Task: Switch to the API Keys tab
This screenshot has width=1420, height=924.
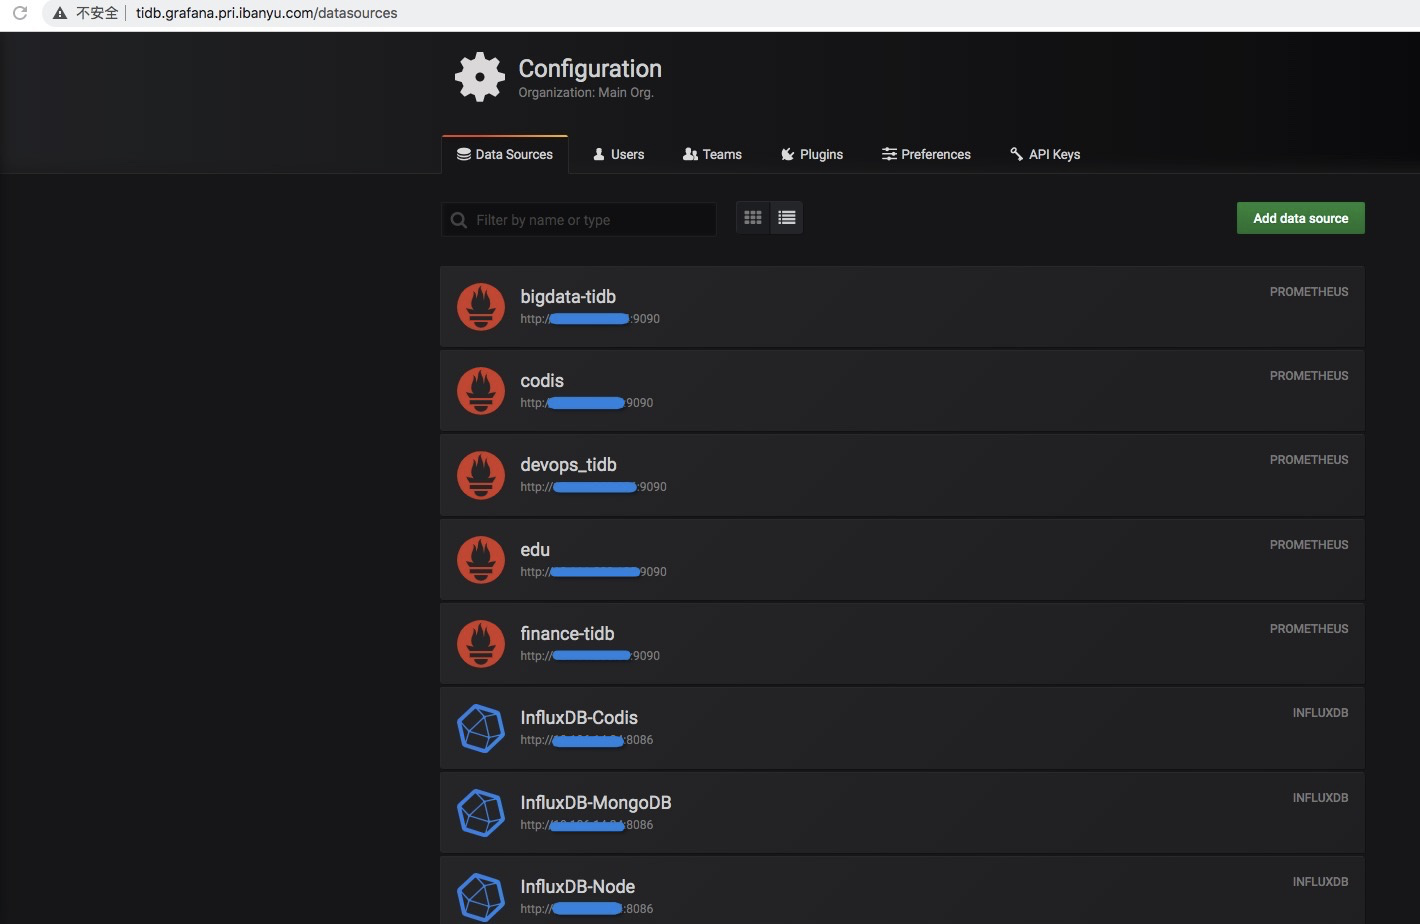Action: 1045,154
